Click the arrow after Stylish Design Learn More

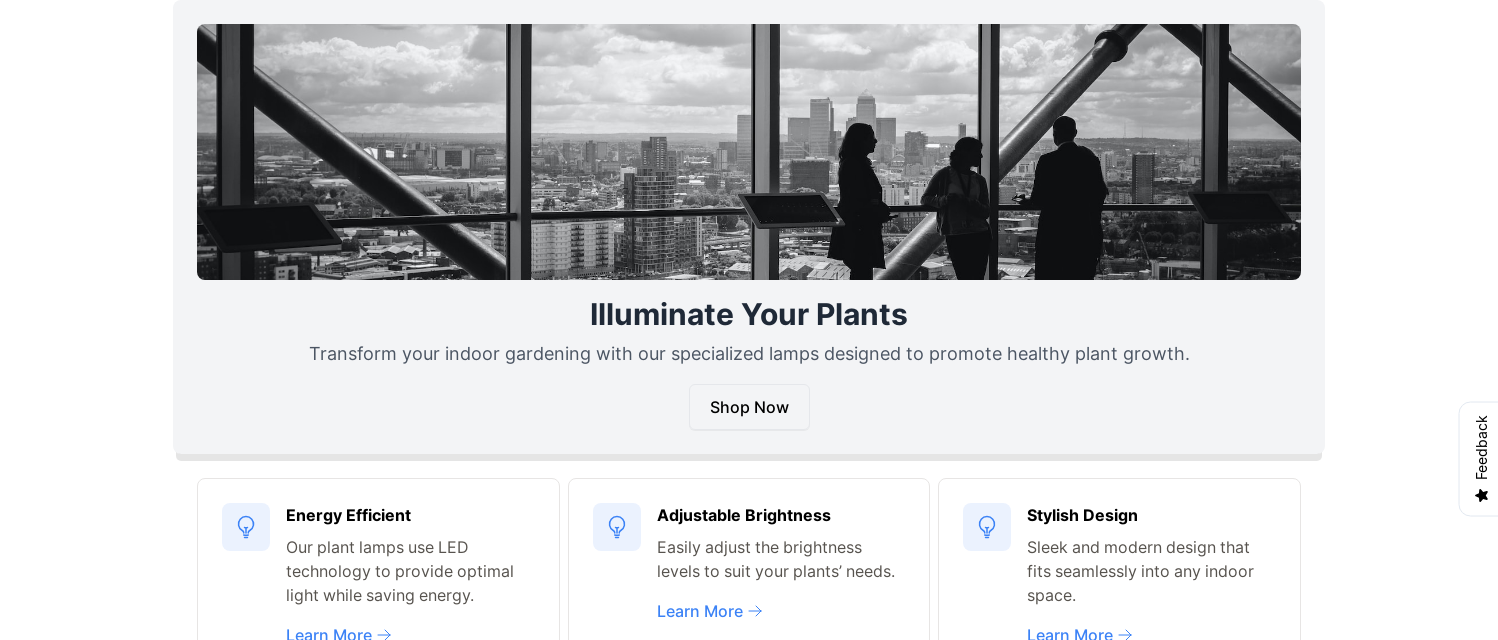coord(1126,634)
